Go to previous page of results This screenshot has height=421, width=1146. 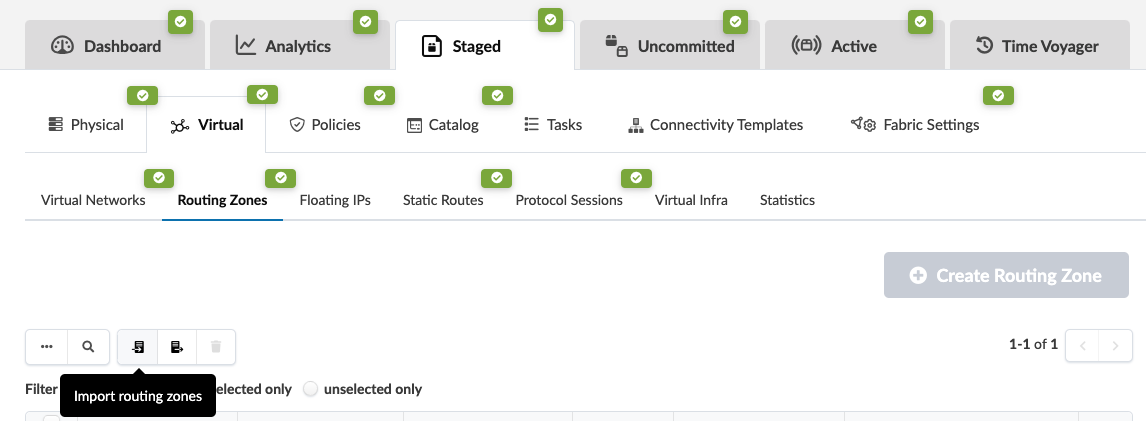1082,346
